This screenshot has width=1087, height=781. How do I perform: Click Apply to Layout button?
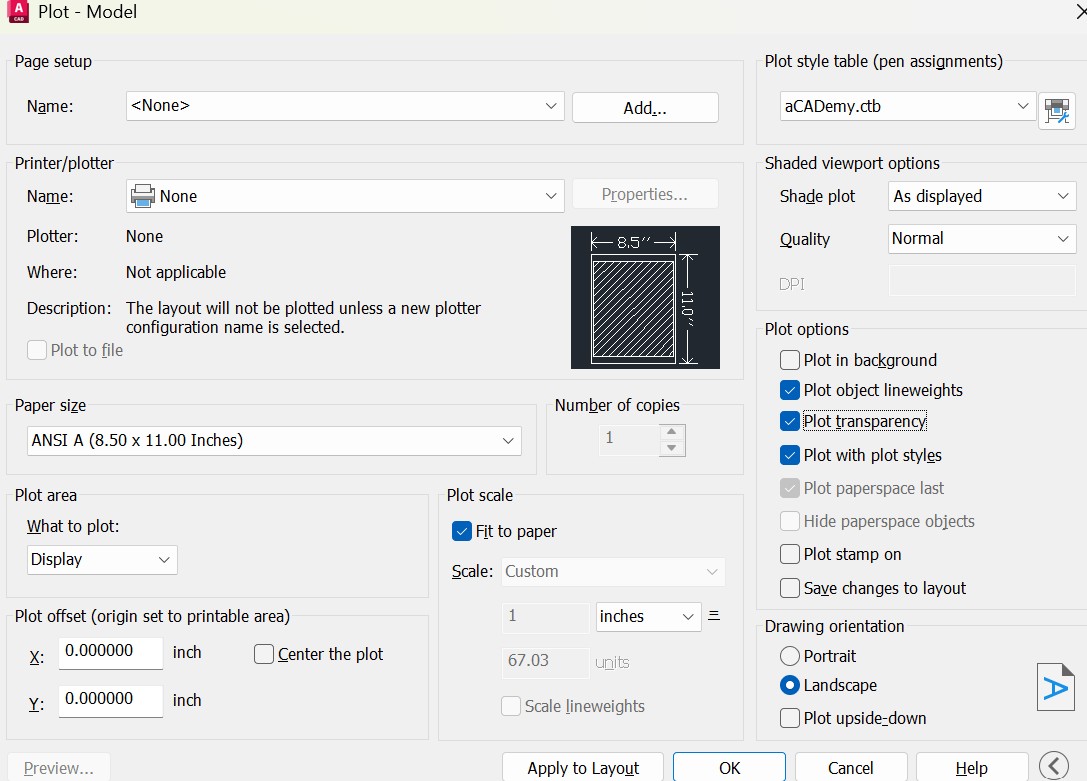click(582, 768)
